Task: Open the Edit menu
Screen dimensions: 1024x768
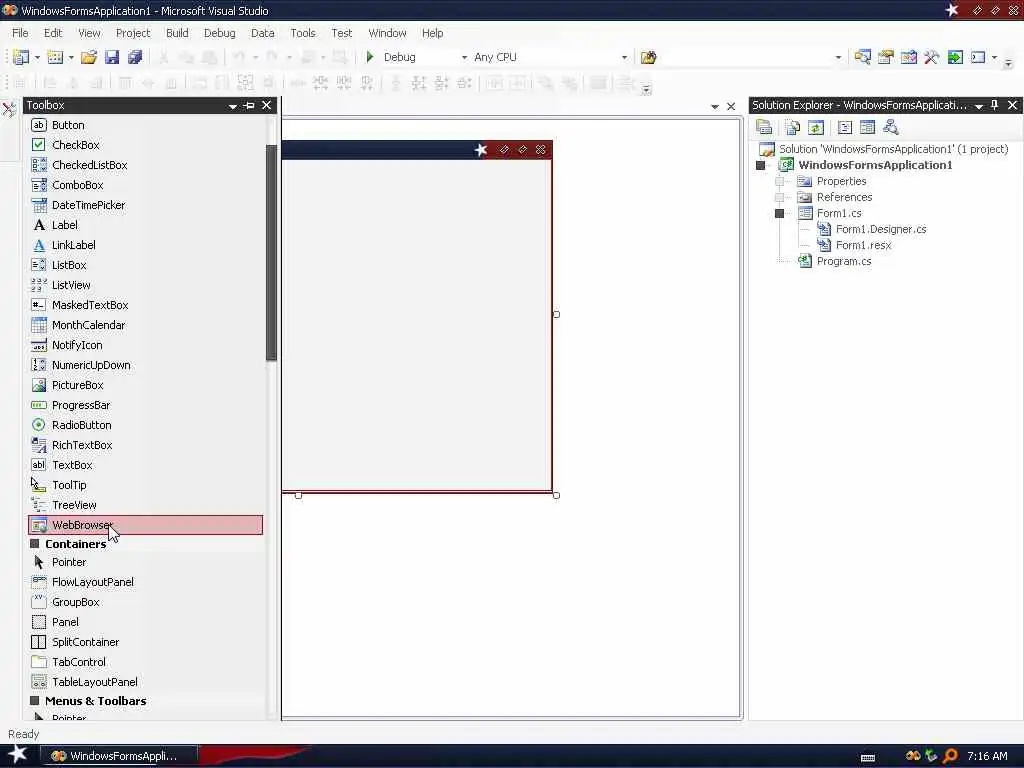Action: point(53,33)
